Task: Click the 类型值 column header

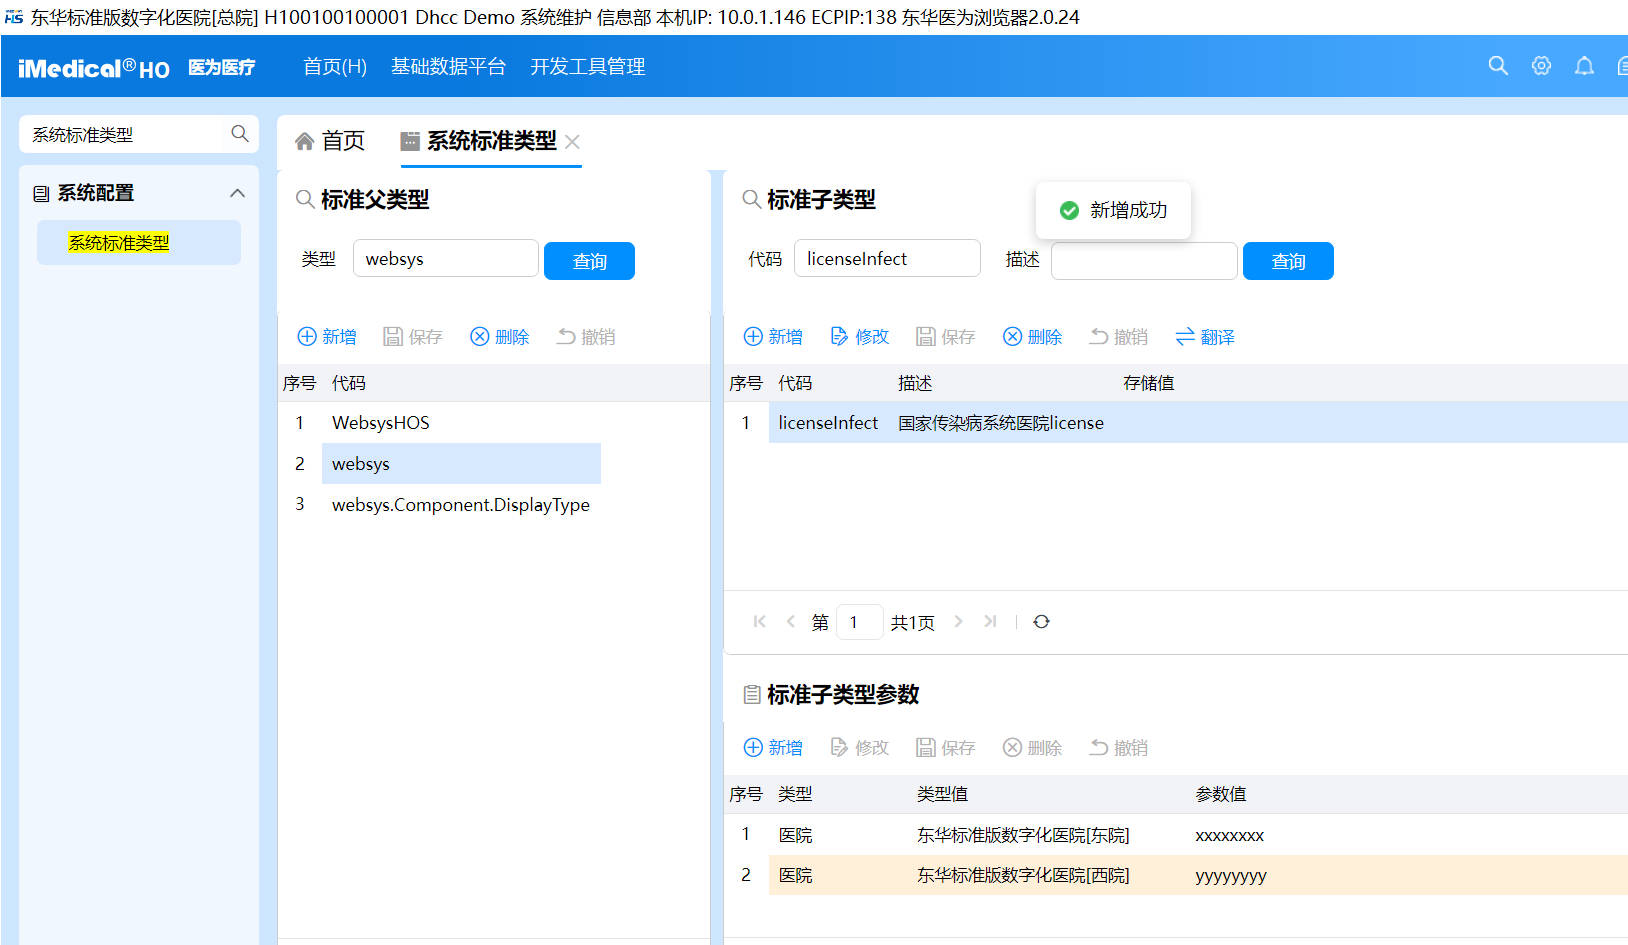Action: [942, 794]
